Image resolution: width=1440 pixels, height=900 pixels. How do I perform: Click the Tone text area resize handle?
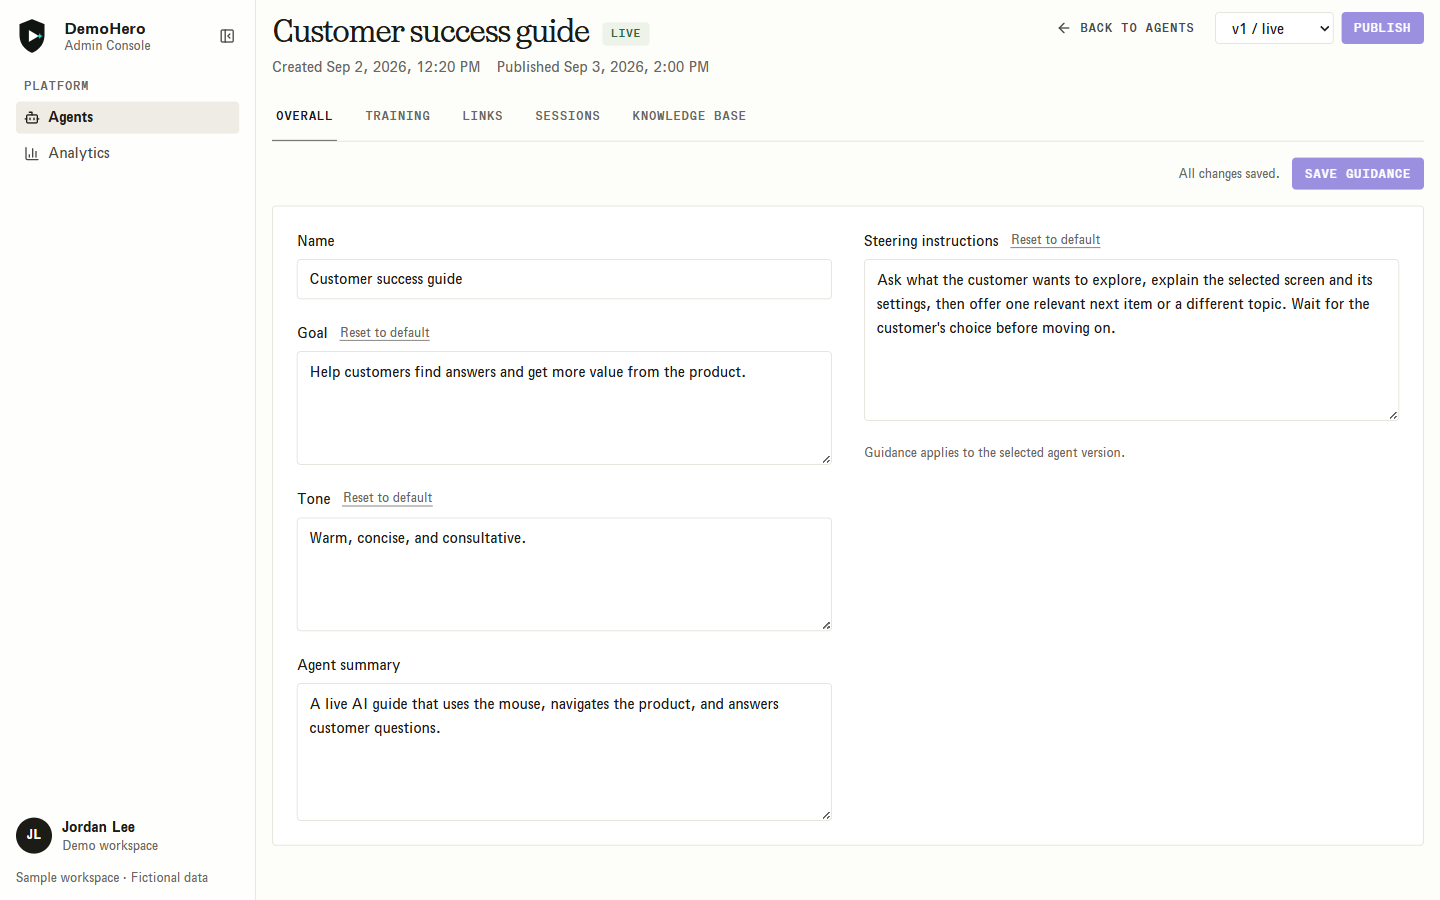click(826, 625)
